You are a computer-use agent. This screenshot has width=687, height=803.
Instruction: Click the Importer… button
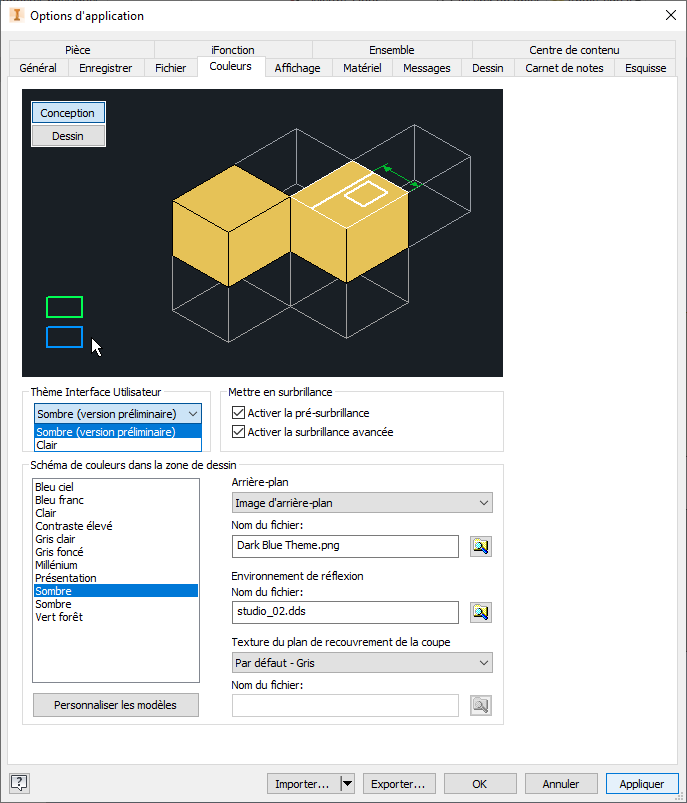click(x=303, y=784)
